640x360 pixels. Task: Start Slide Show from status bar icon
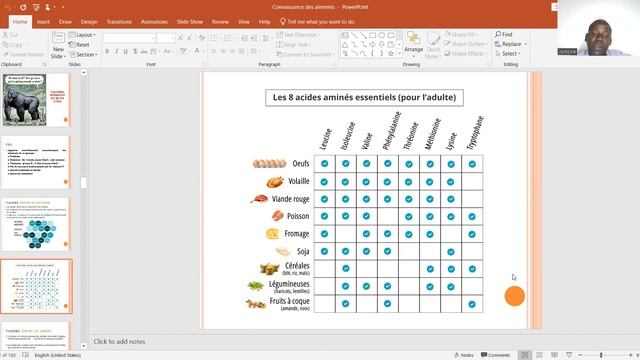tap(569, 355)
